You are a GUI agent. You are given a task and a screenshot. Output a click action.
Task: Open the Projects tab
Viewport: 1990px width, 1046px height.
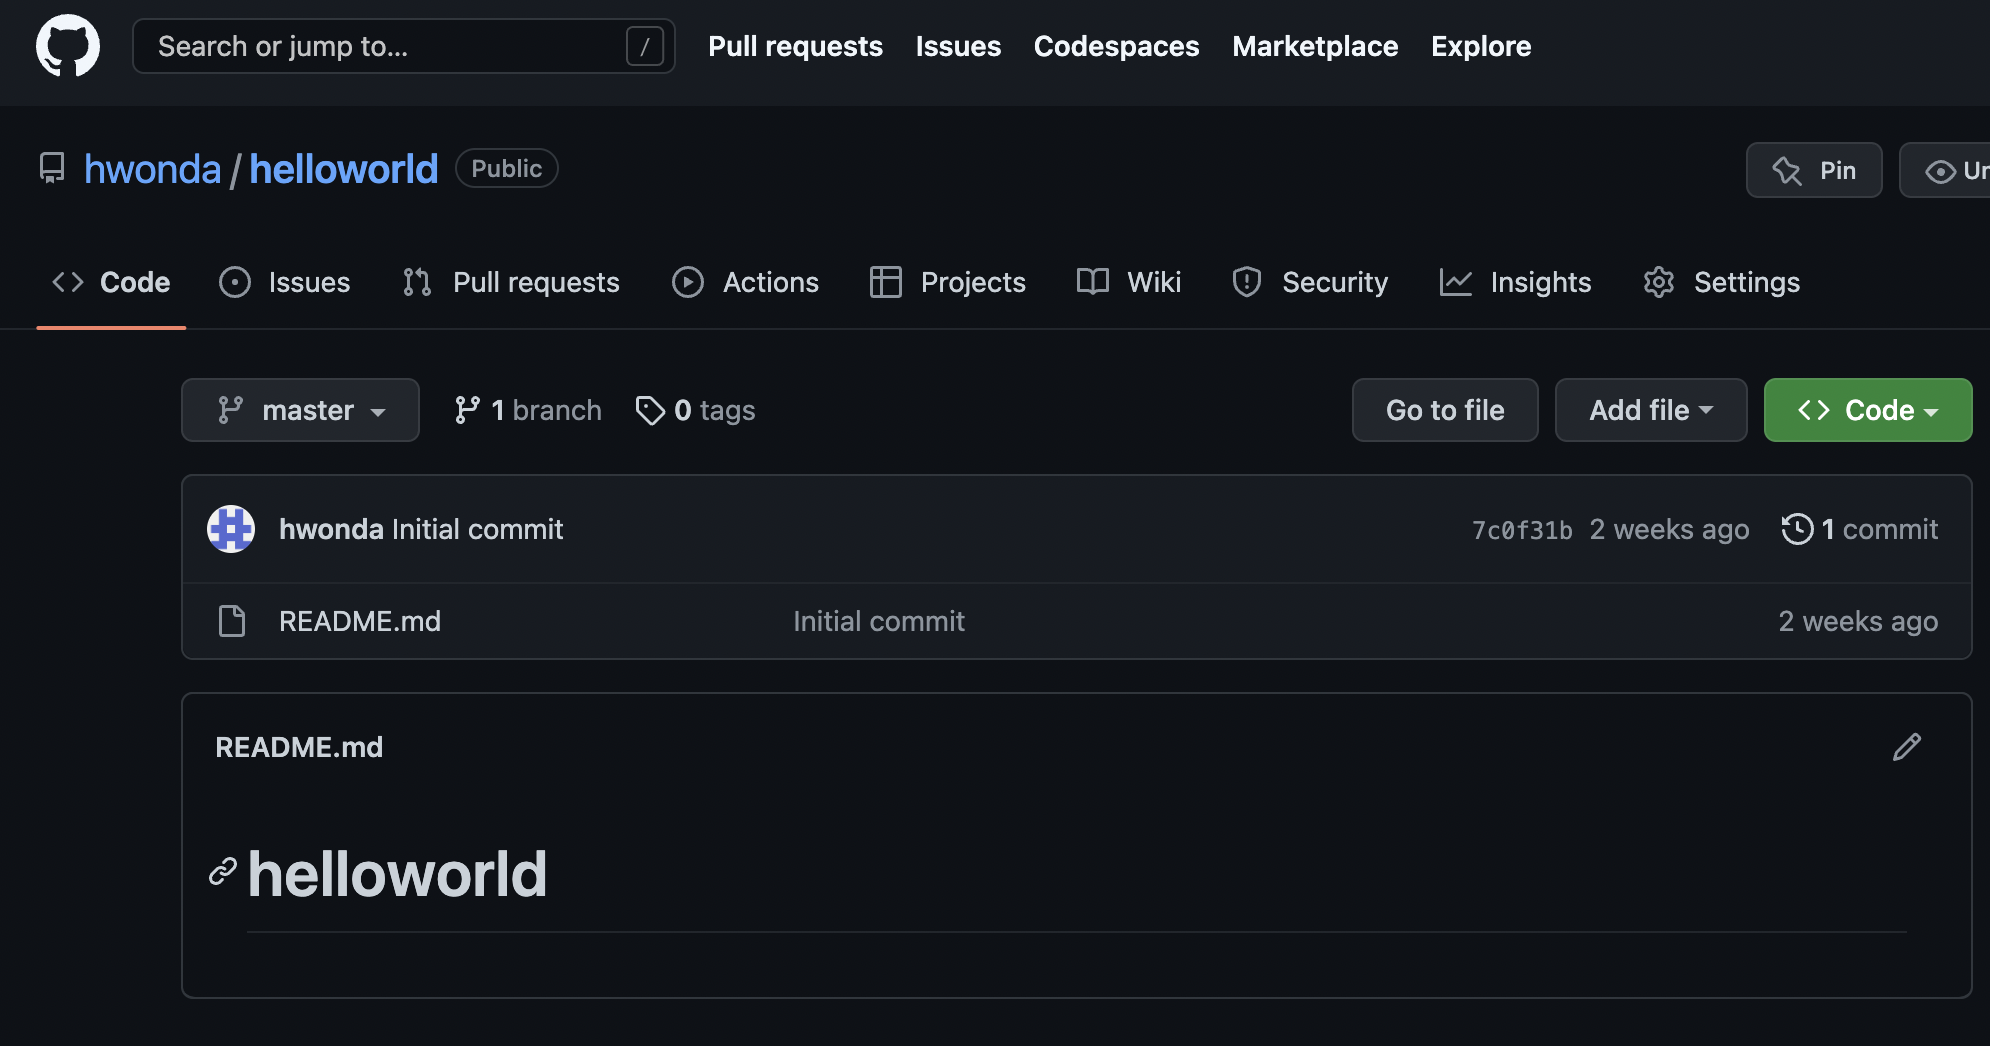[948, 282]
